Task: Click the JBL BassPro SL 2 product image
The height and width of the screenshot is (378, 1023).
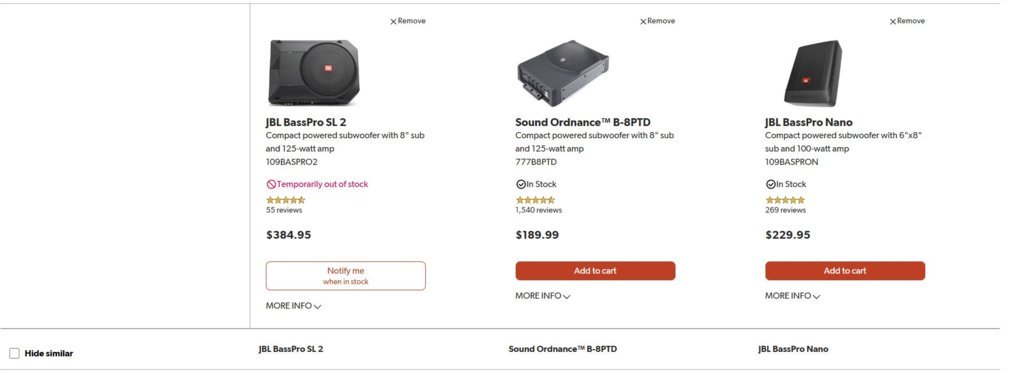Action: click(x=314, y=72)
